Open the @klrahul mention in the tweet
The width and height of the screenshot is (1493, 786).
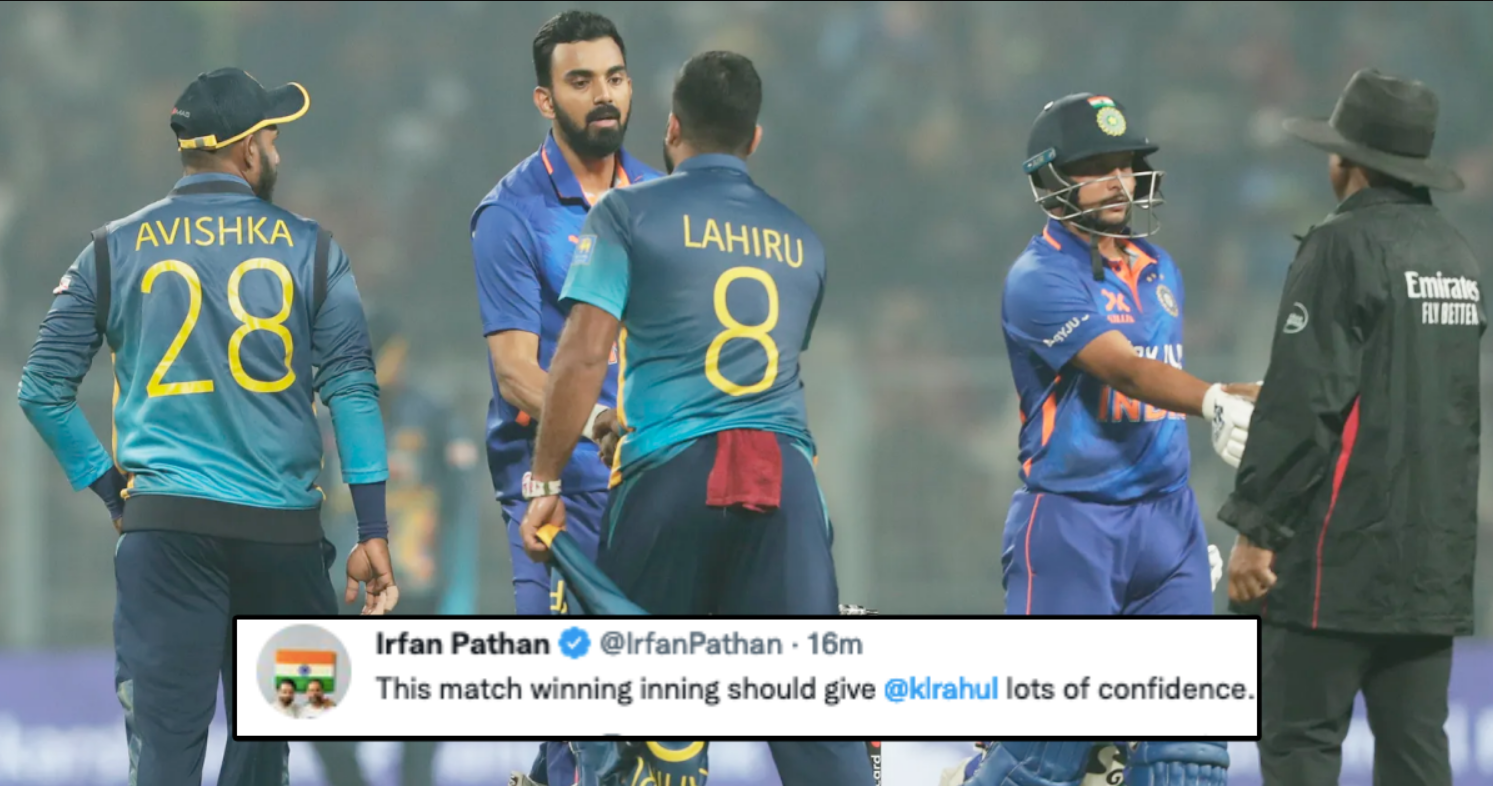pyautogui.click(x=941, y=689)
